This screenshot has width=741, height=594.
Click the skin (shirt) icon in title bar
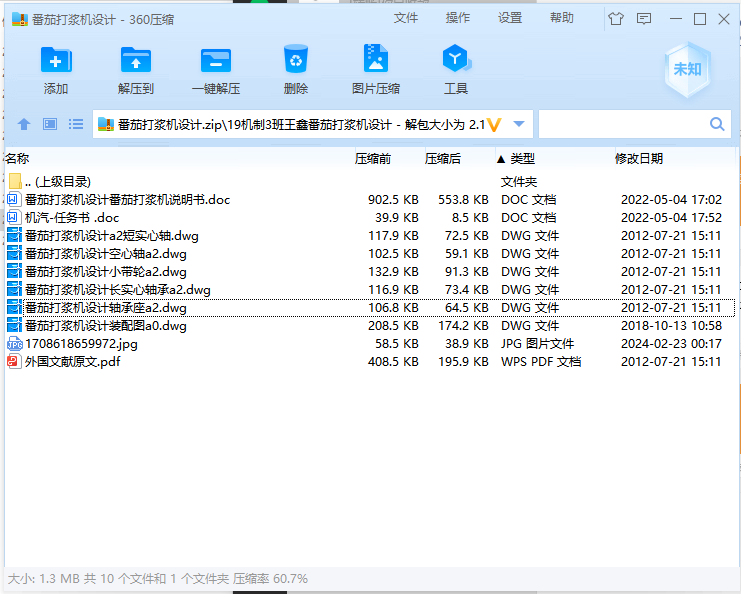(x=616, y=19)
